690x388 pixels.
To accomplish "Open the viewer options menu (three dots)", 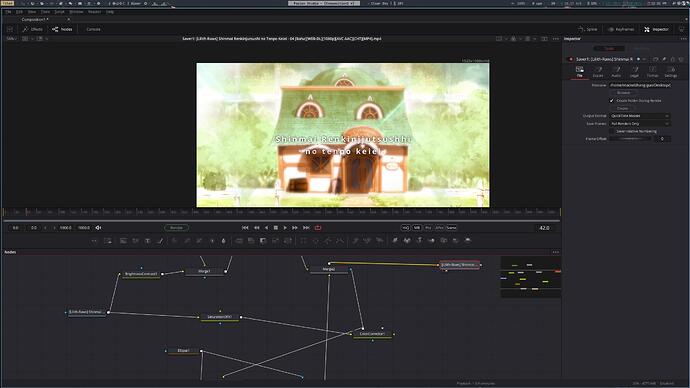I will (x=555, y=39).
